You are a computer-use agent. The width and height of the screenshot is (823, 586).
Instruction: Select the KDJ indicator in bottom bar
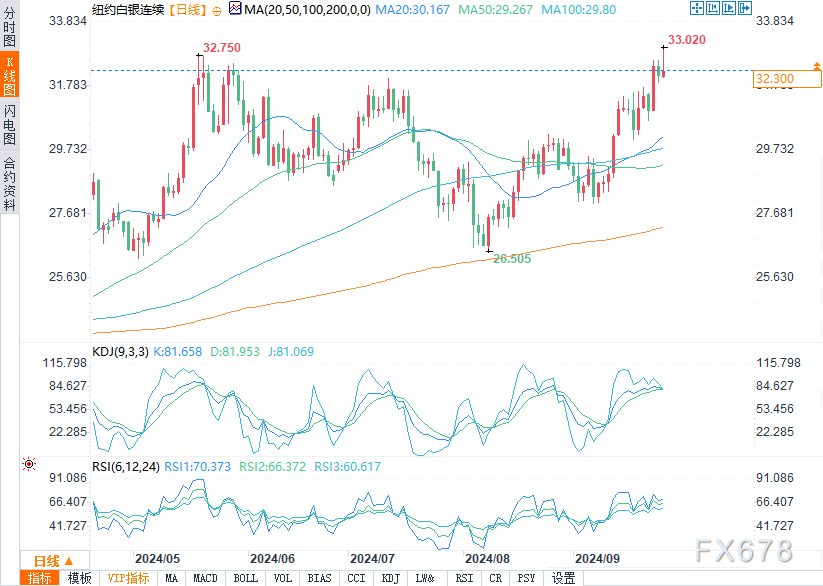click(x=391, y=578)
